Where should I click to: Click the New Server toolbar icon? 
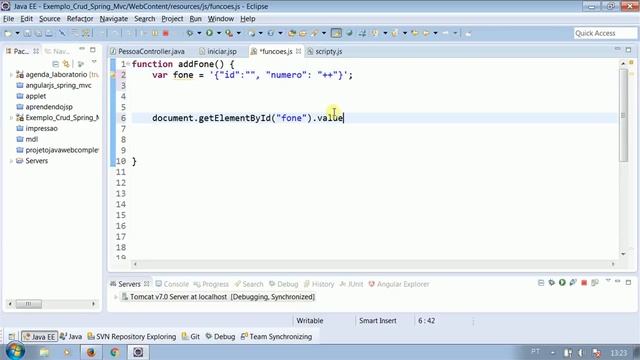pos(252,33)
